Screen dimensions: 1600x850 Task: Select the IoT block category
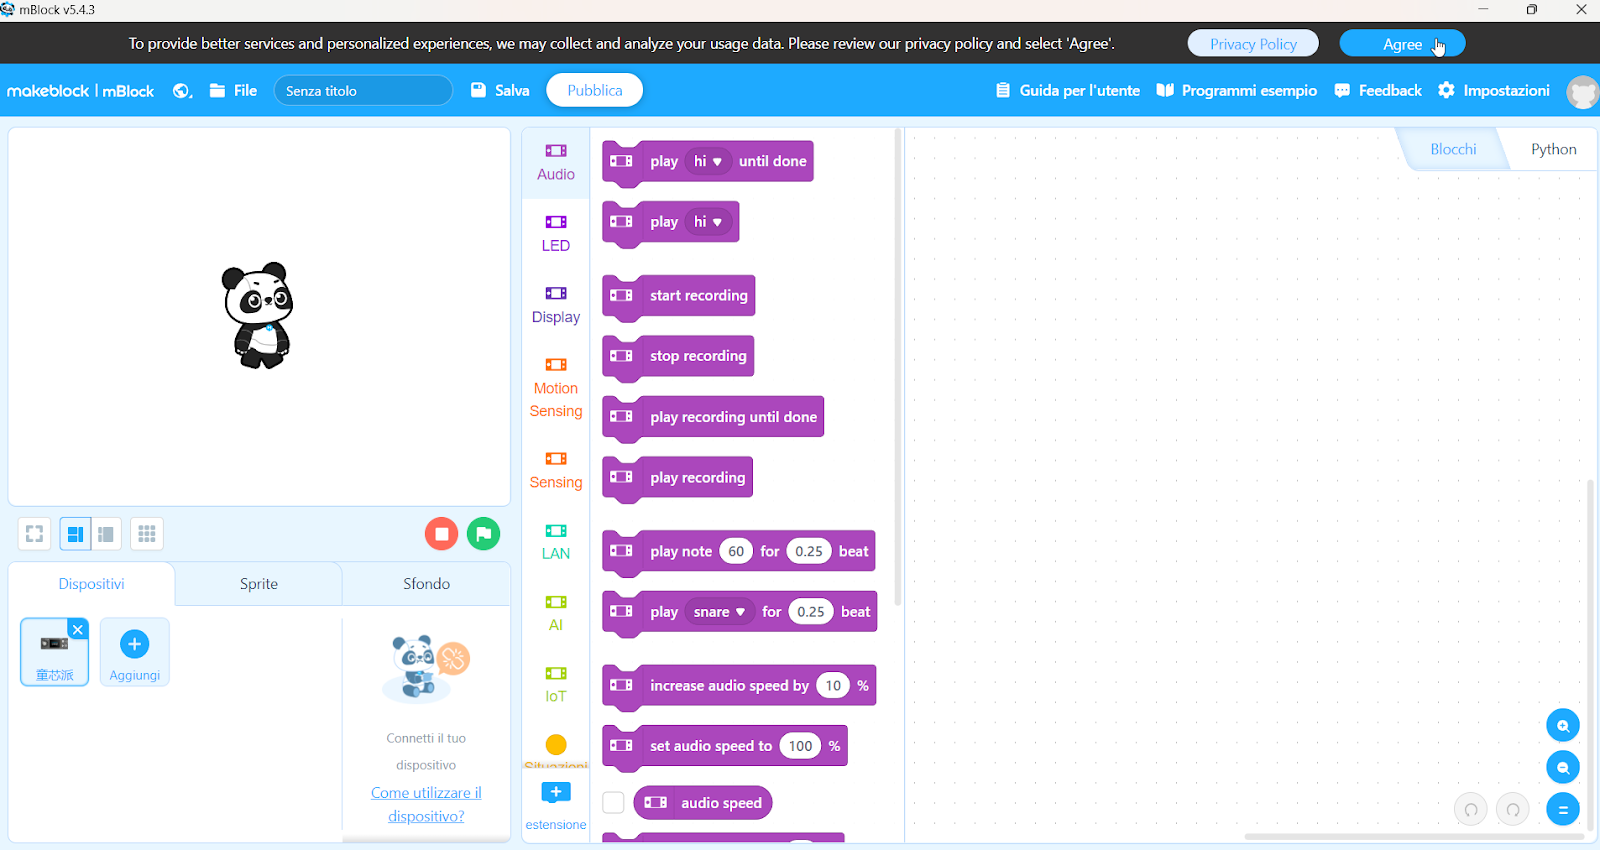556,685
